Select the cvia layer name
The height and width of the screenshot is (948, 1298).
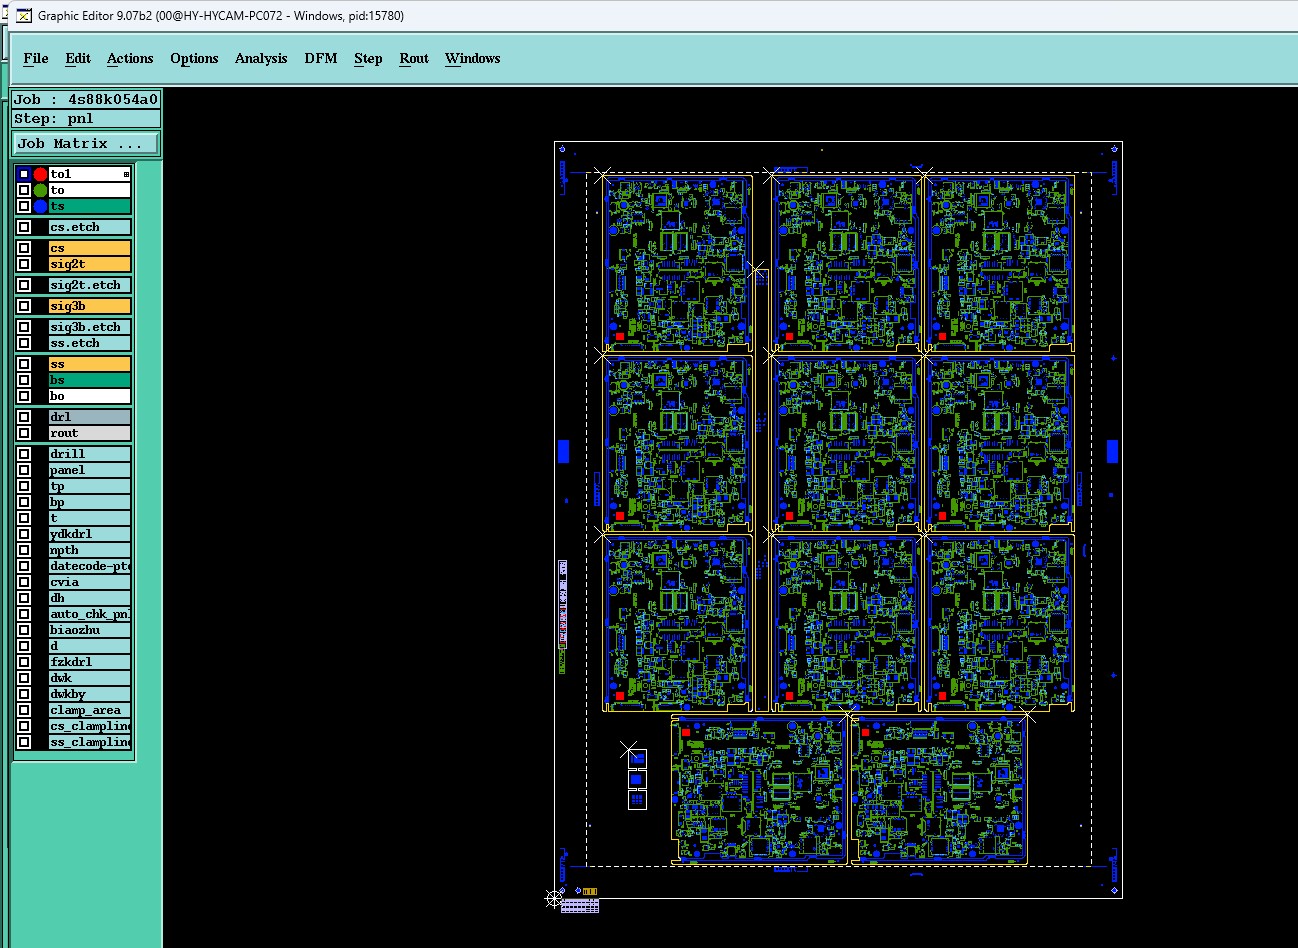[x=90, y=582]
